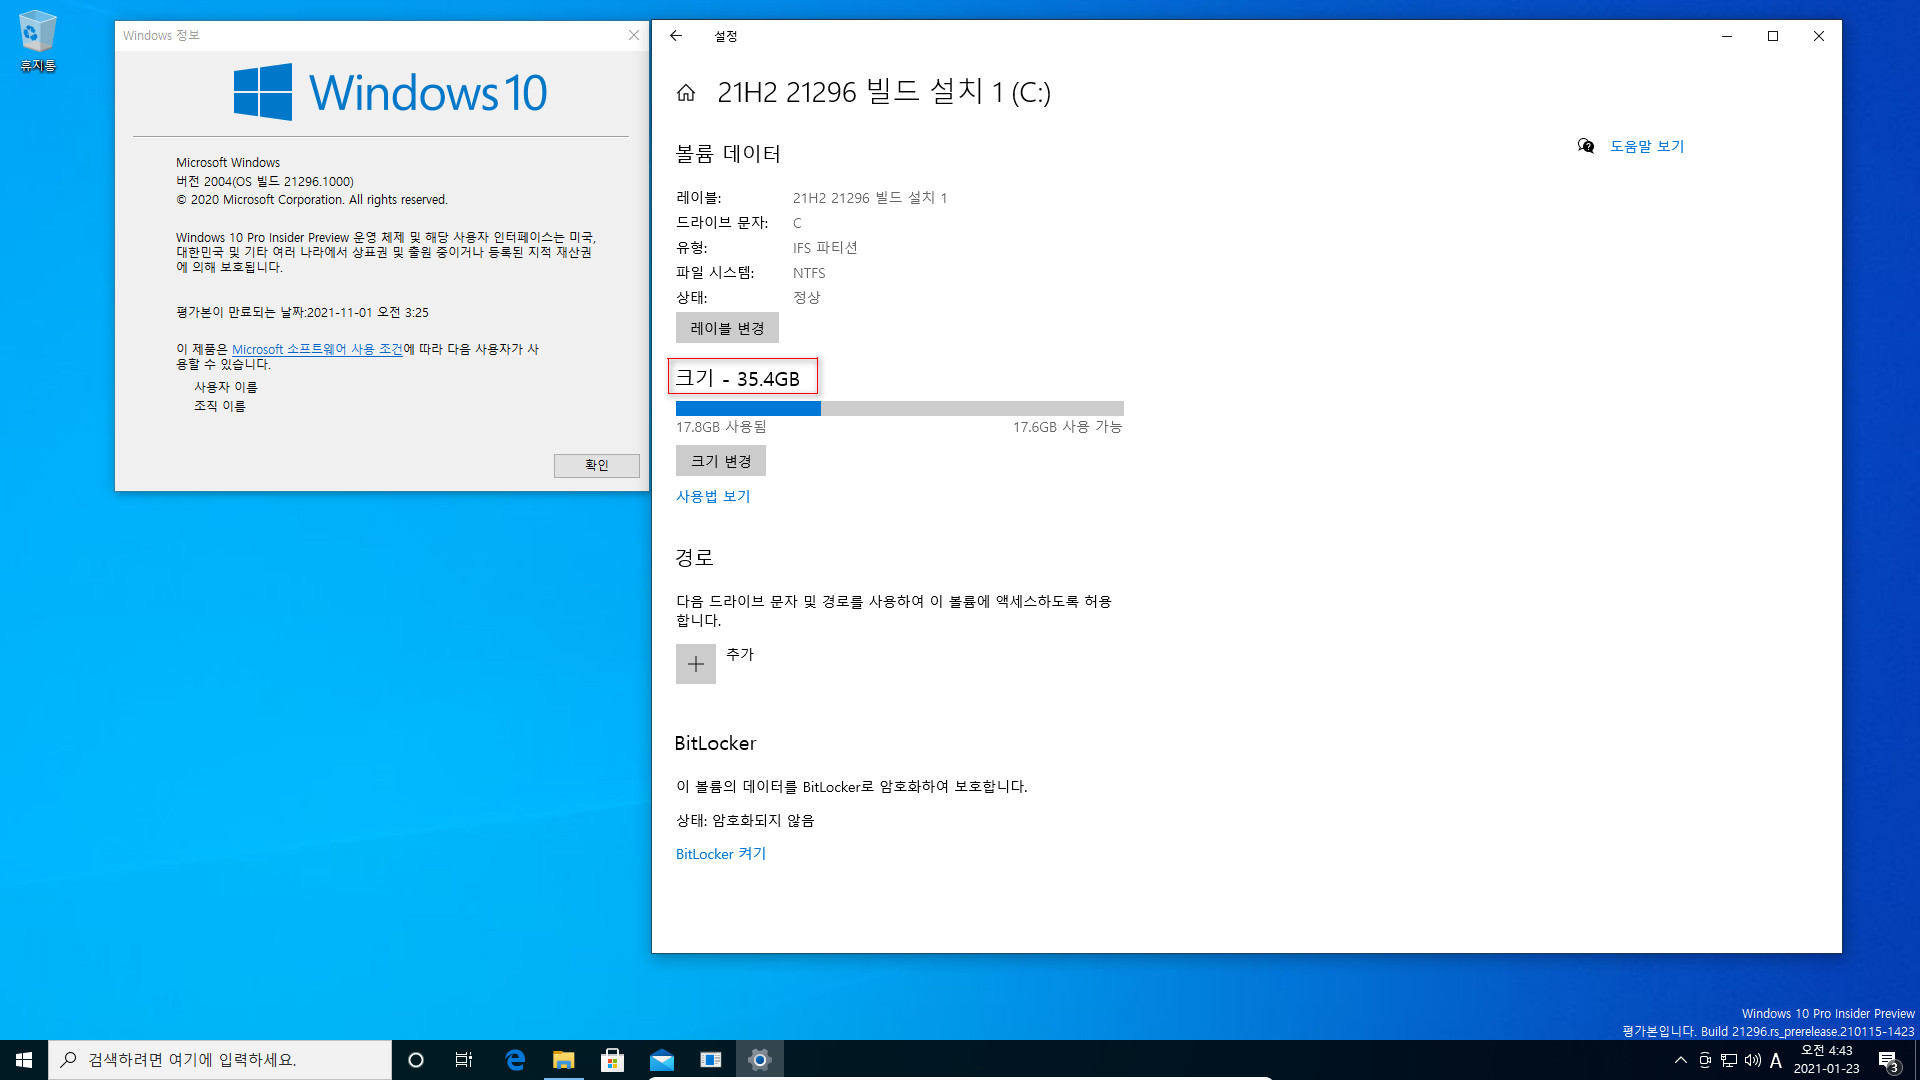Click BitLocker 켜기 link
Image resolution: width=1920 pixels, height=1080 pixels.
[721, 854]
